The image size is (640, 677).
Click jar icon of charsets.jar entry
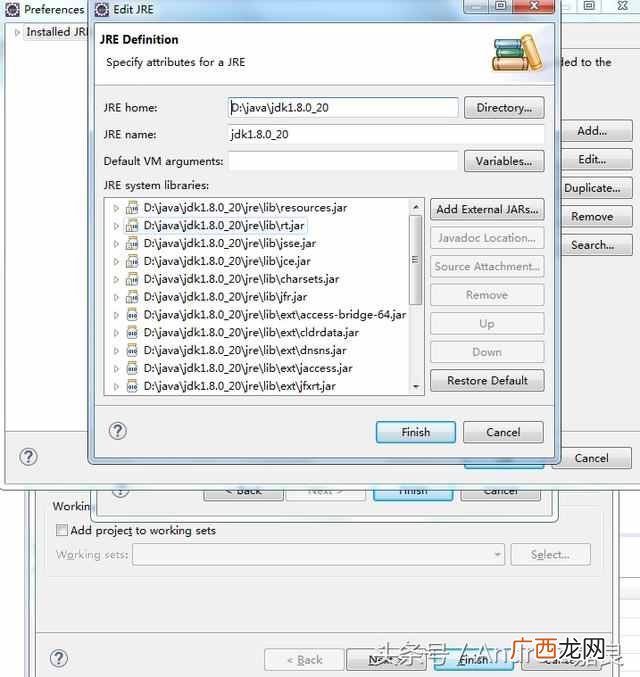pos(132,279)
